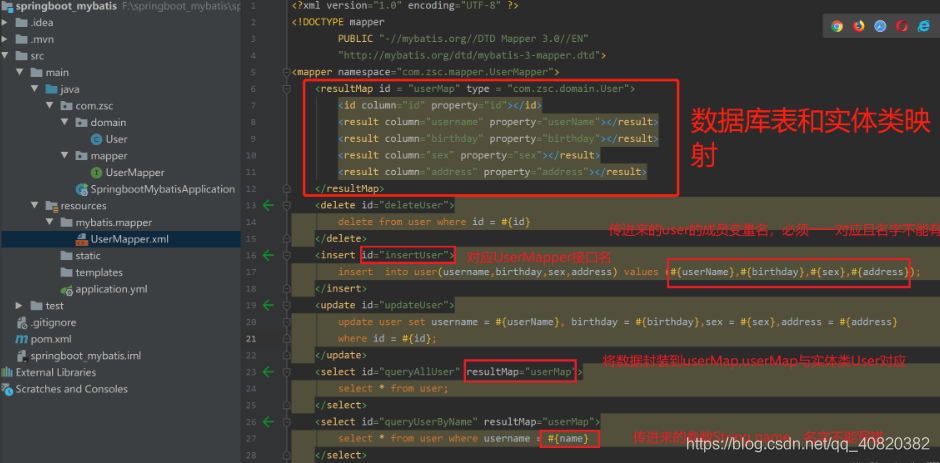Expand the .mvn folder
The width and height of the screenshot is (940, 463).
(x=5, y=40)
